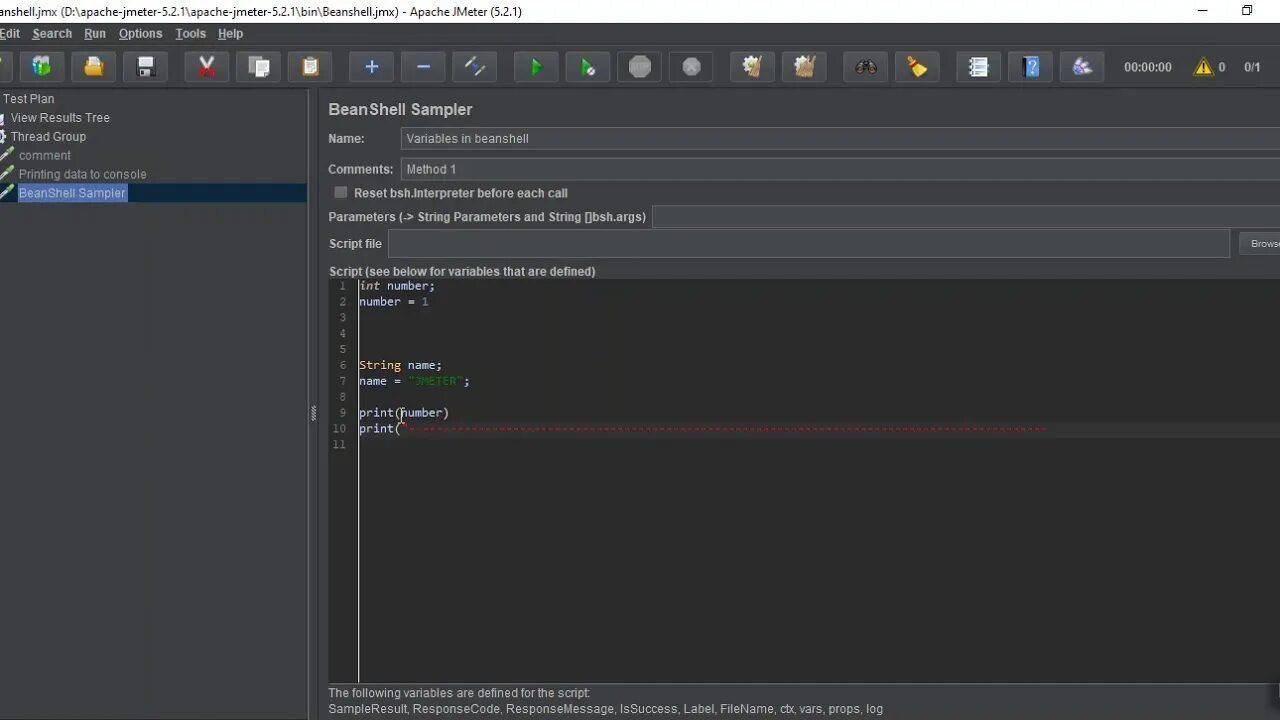Click line number 11 in the editor gutter

[339, 445]
